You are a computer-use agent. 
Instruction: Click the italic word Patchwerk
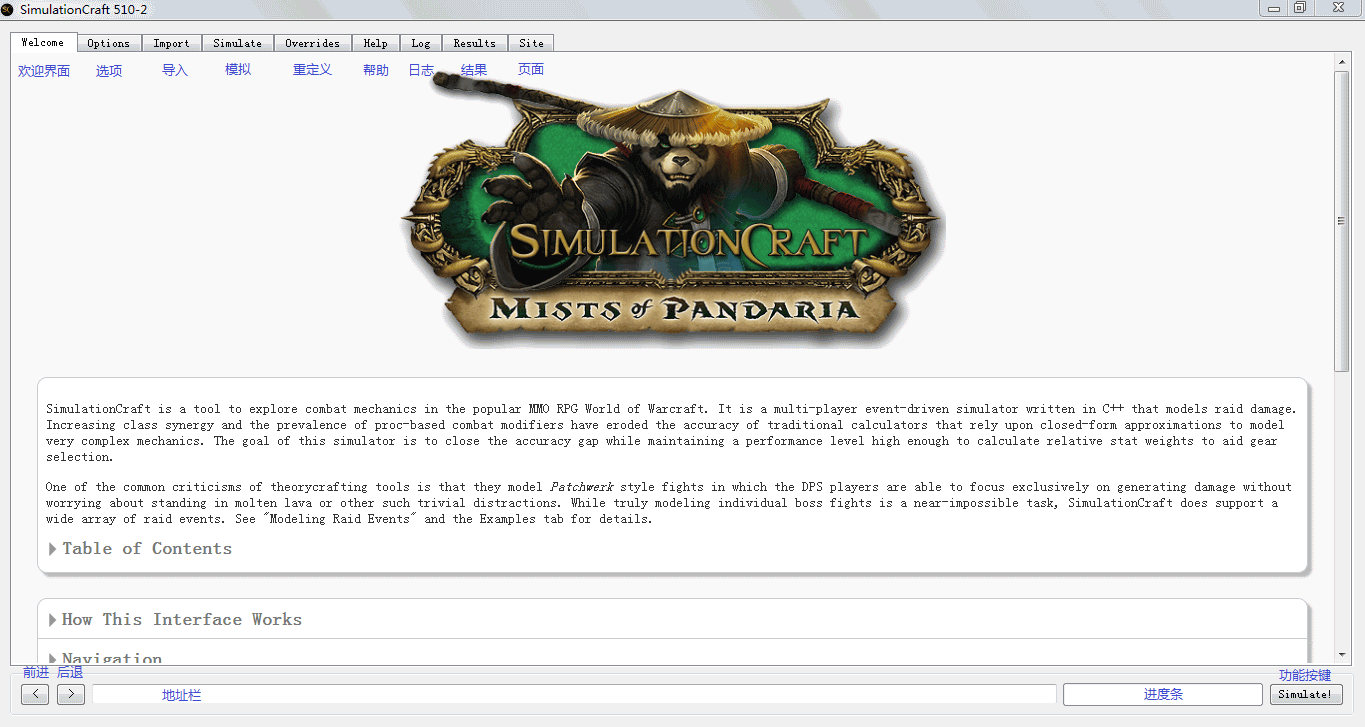pyautogui.click(x=581, y=487)
